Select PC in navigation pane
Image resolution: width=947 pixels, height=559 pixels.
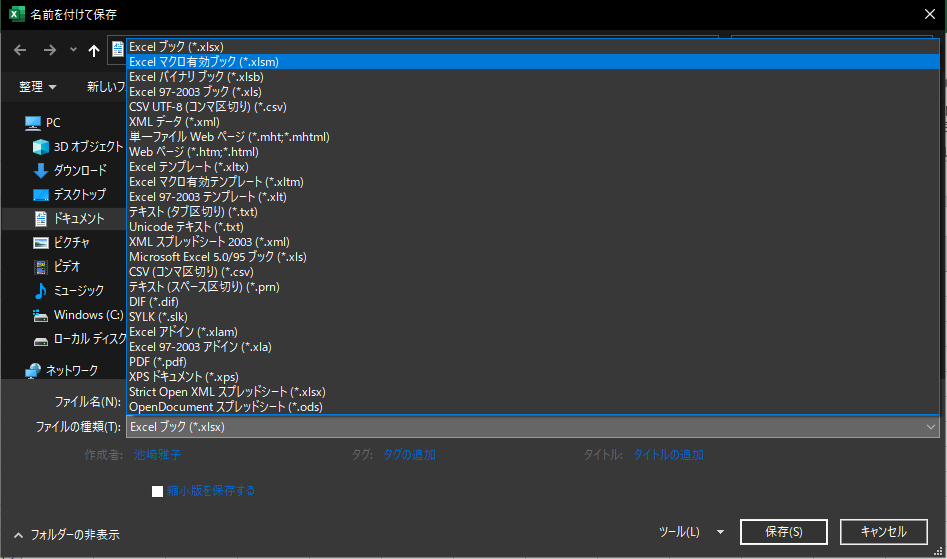[42, 123]
